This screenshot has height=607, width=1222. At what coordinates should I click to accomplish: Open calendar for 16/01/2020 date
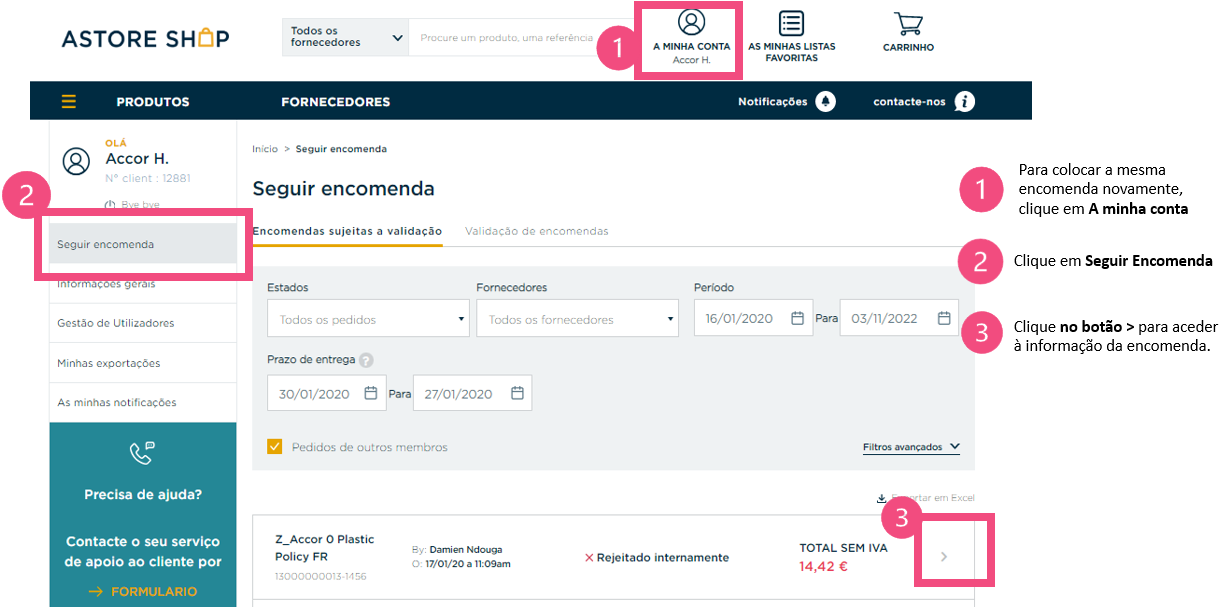point(797,319)
